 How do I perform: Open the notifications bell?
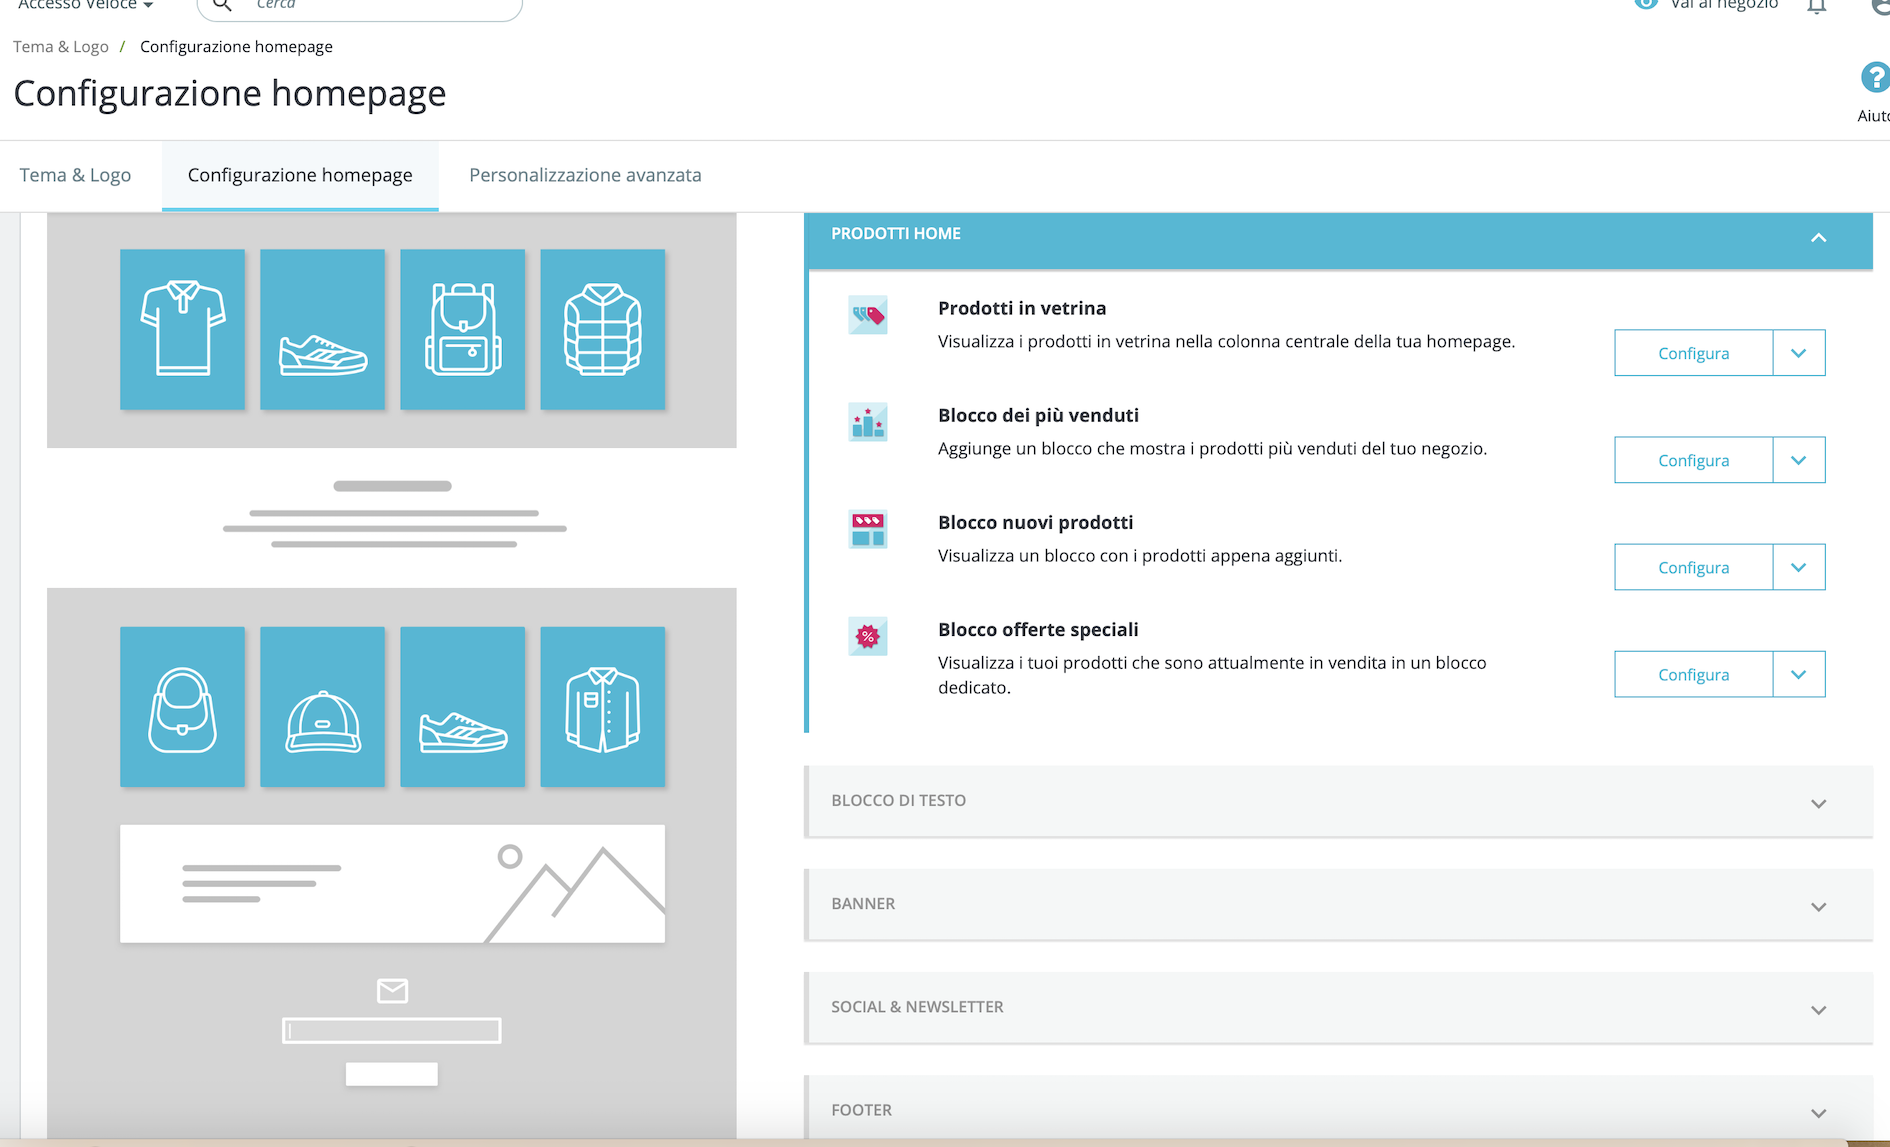1817,6
